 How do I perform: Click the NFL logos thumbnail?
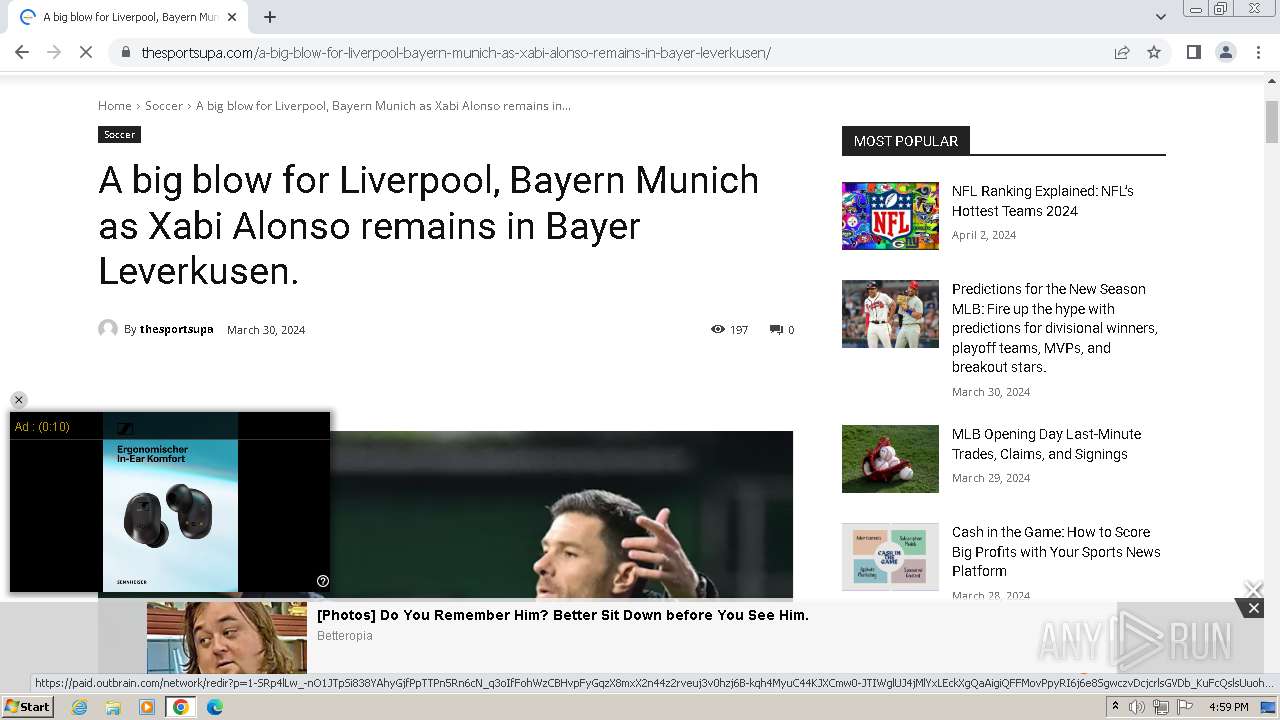[x=890, y=216]
